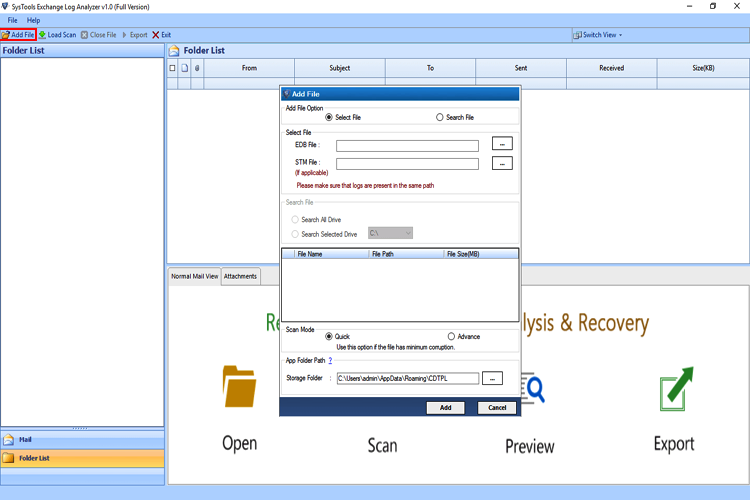This screenshot has width=750, height=500.
Task: Click the red Exit icon in toolbar
Action: tap(155, 35)
